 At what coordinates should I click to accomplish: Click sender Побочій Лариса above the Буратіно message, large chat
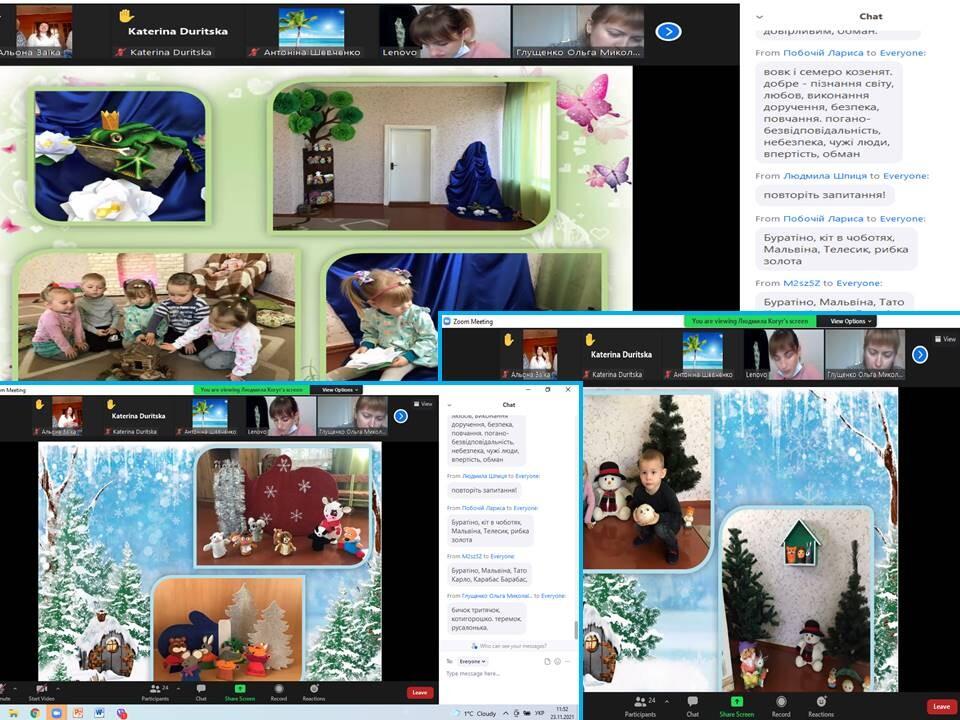click(823, 219)
